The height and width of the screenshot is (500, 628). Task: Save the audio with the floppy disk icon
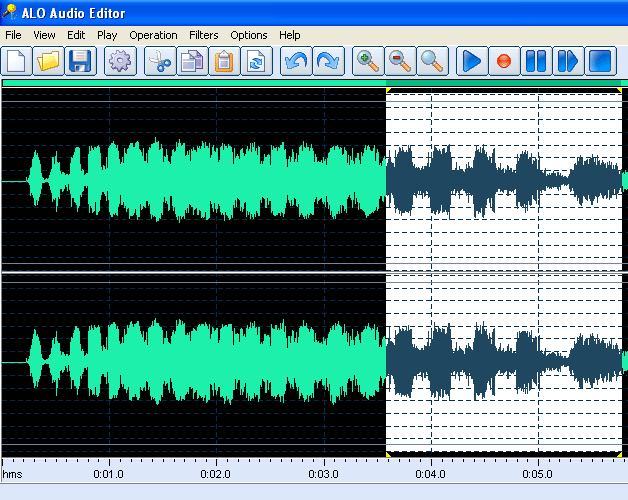[81, 61]
